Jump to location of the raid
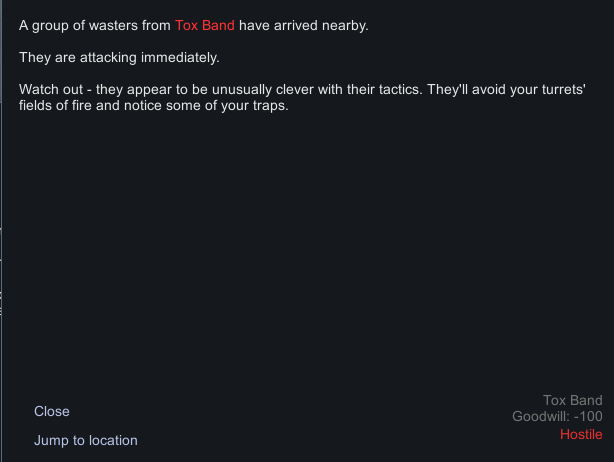 (86, 440)
